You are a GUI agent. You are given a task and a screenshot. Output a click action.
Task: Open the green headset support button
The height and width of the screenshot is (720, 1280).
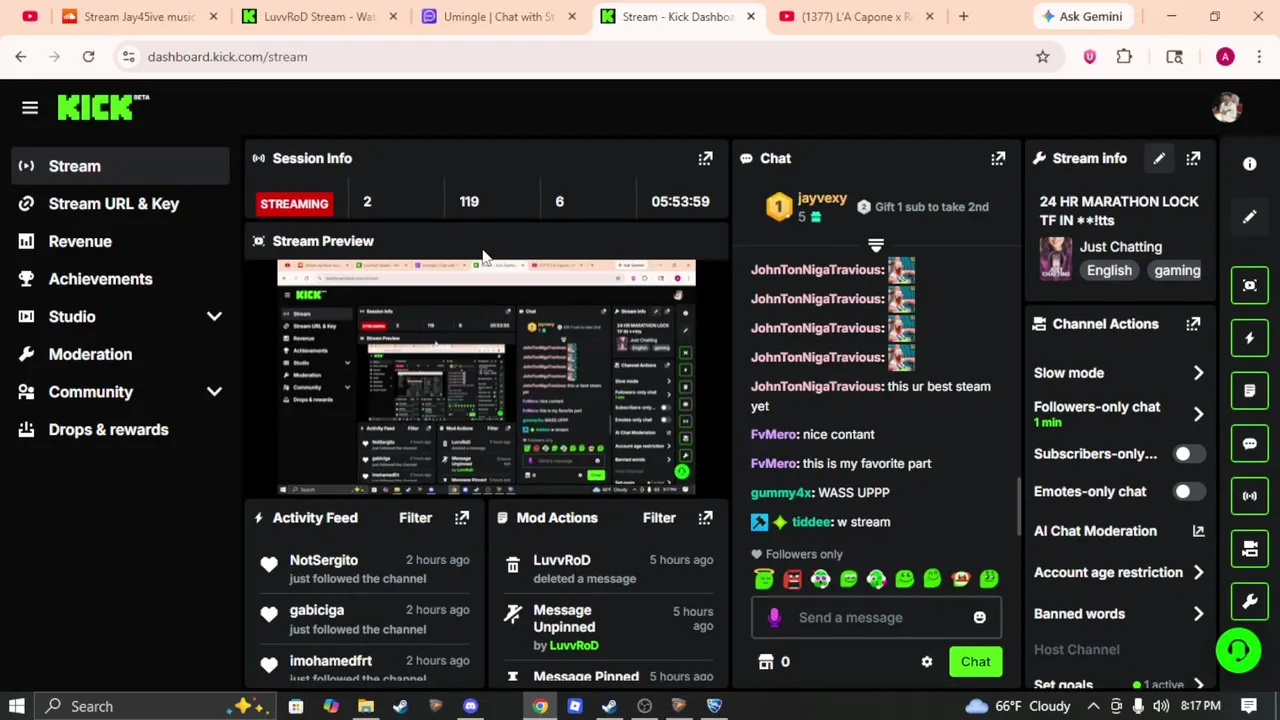point(1238,651)
